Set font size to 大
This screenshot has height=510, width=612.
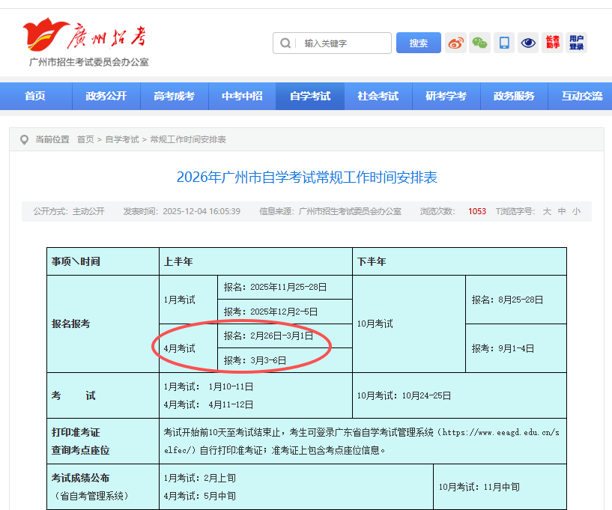[x=546, y=211]
